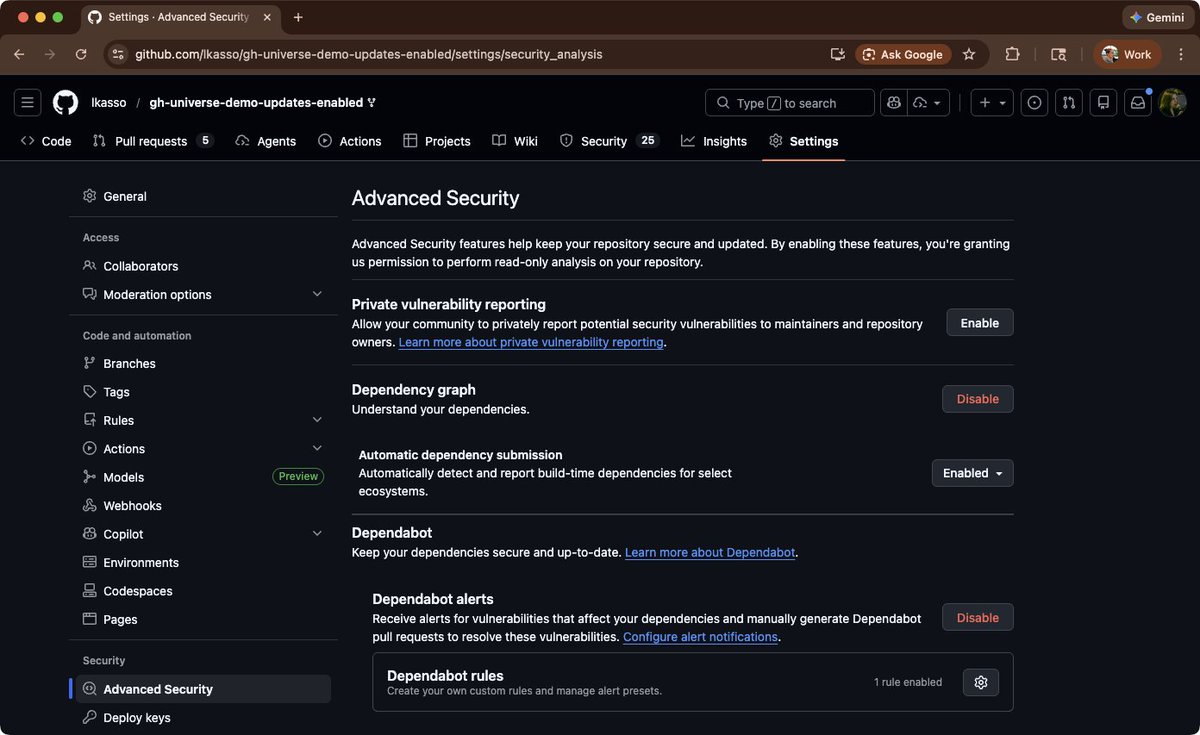The height and width of the screenshot is (735, 1200).
Task: Open a new browser tab
Action: pos(298,17)
